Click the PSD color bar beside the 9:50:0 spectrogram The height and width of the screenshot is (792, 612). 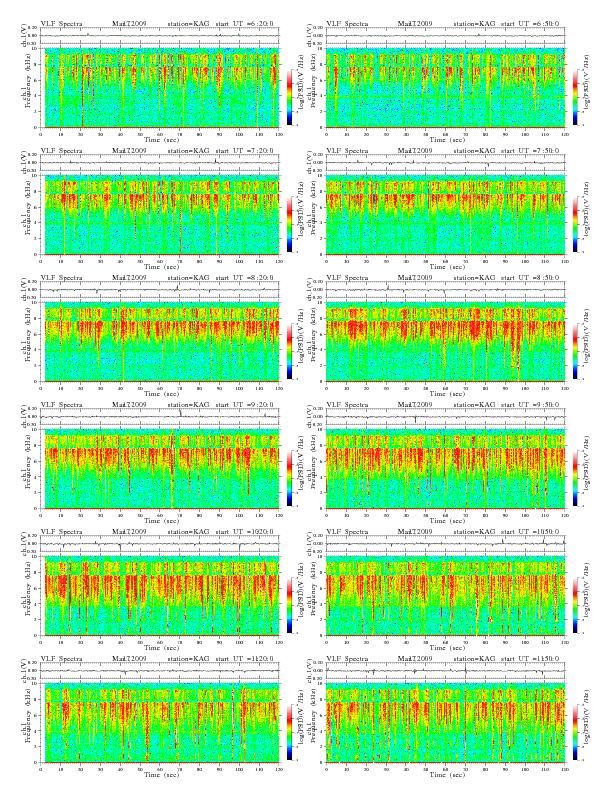click(576, 478)
